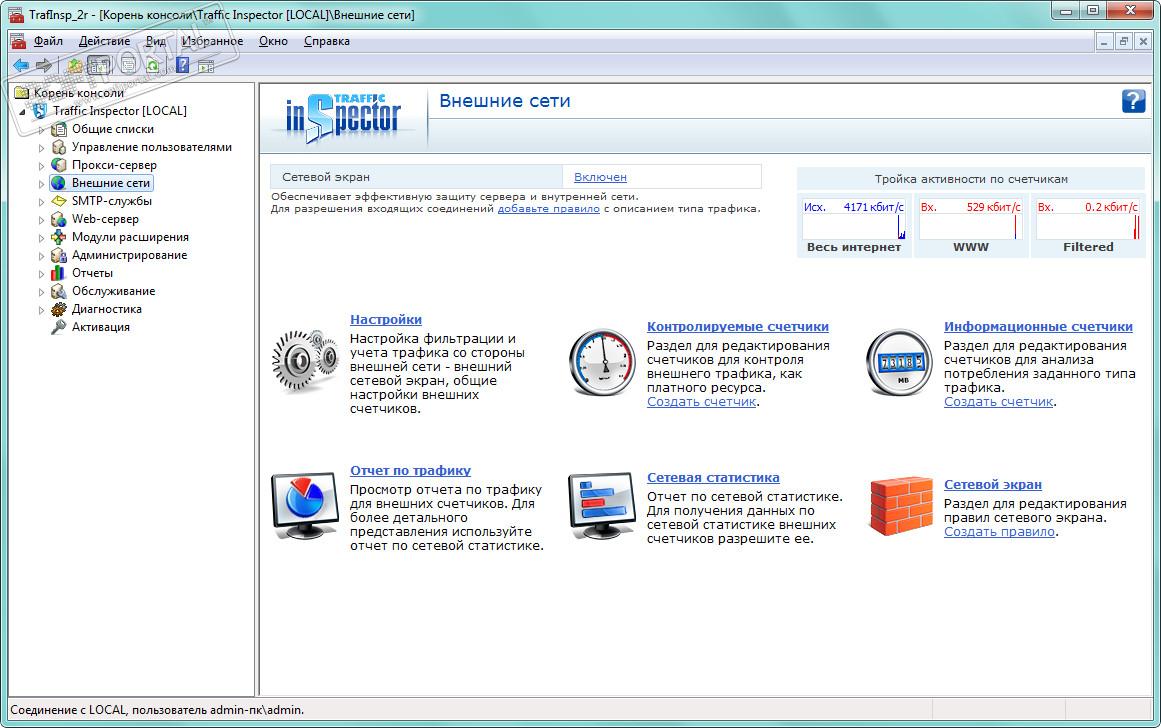Click the pie chart monitor icon for Отчет по трафику
1161x728 pixels.
(305, 505)
